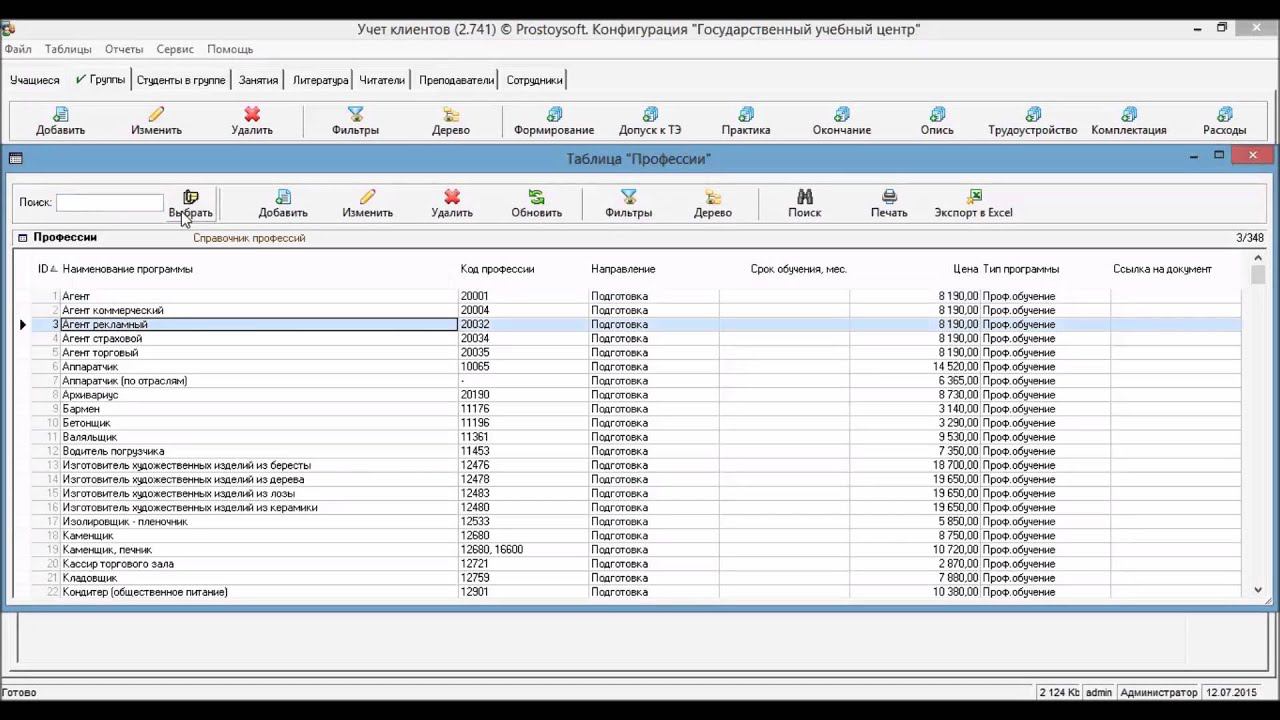Screen dimensions: 1280x720
Task: Select the Группы tab
Action: (100, 80)
